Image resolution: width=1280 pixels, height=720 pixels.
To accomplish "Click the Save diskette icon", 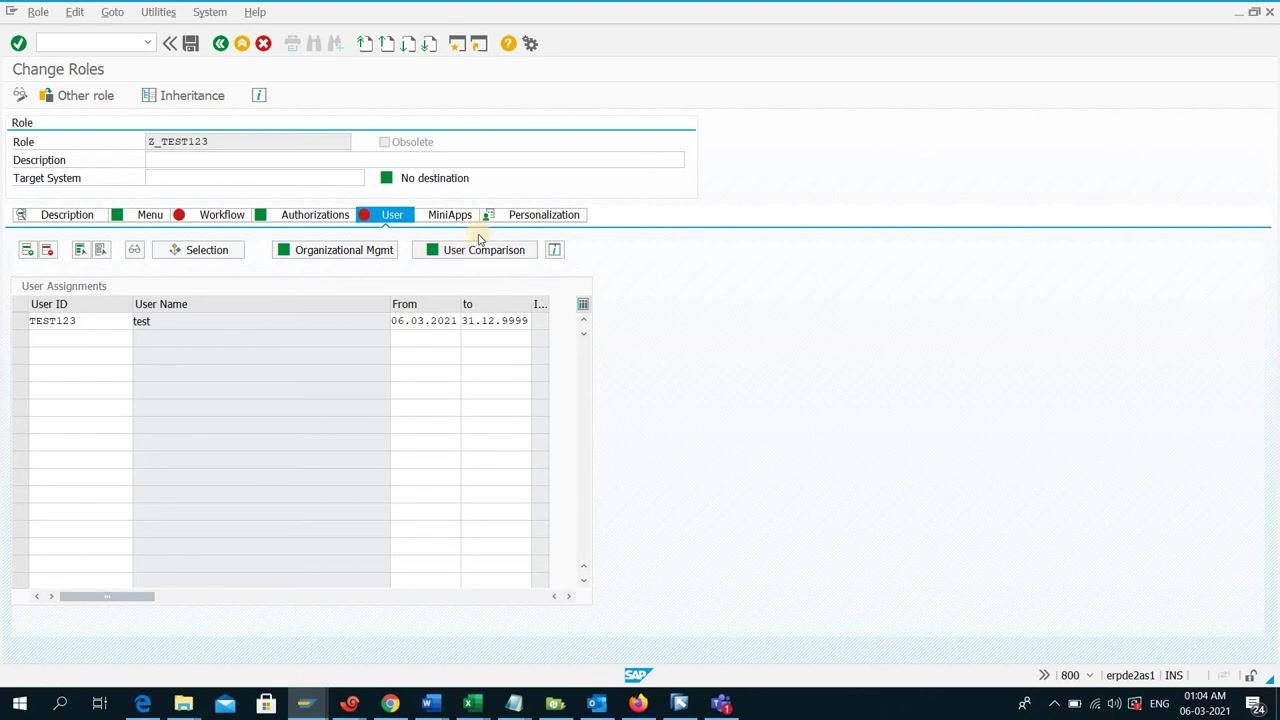I will (191, 43).
